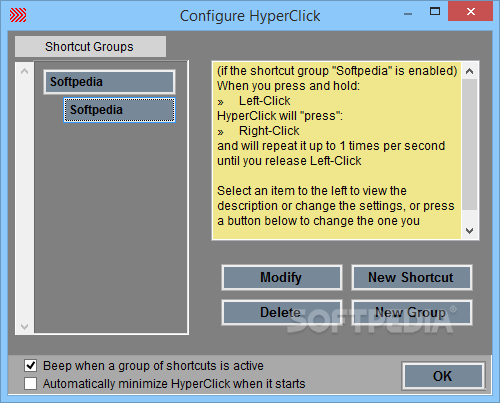Image resolution: width=500 pixels, height=403 pixels.
Task: Click the Configure HyperClick title text
Action: tap(250, 16)
